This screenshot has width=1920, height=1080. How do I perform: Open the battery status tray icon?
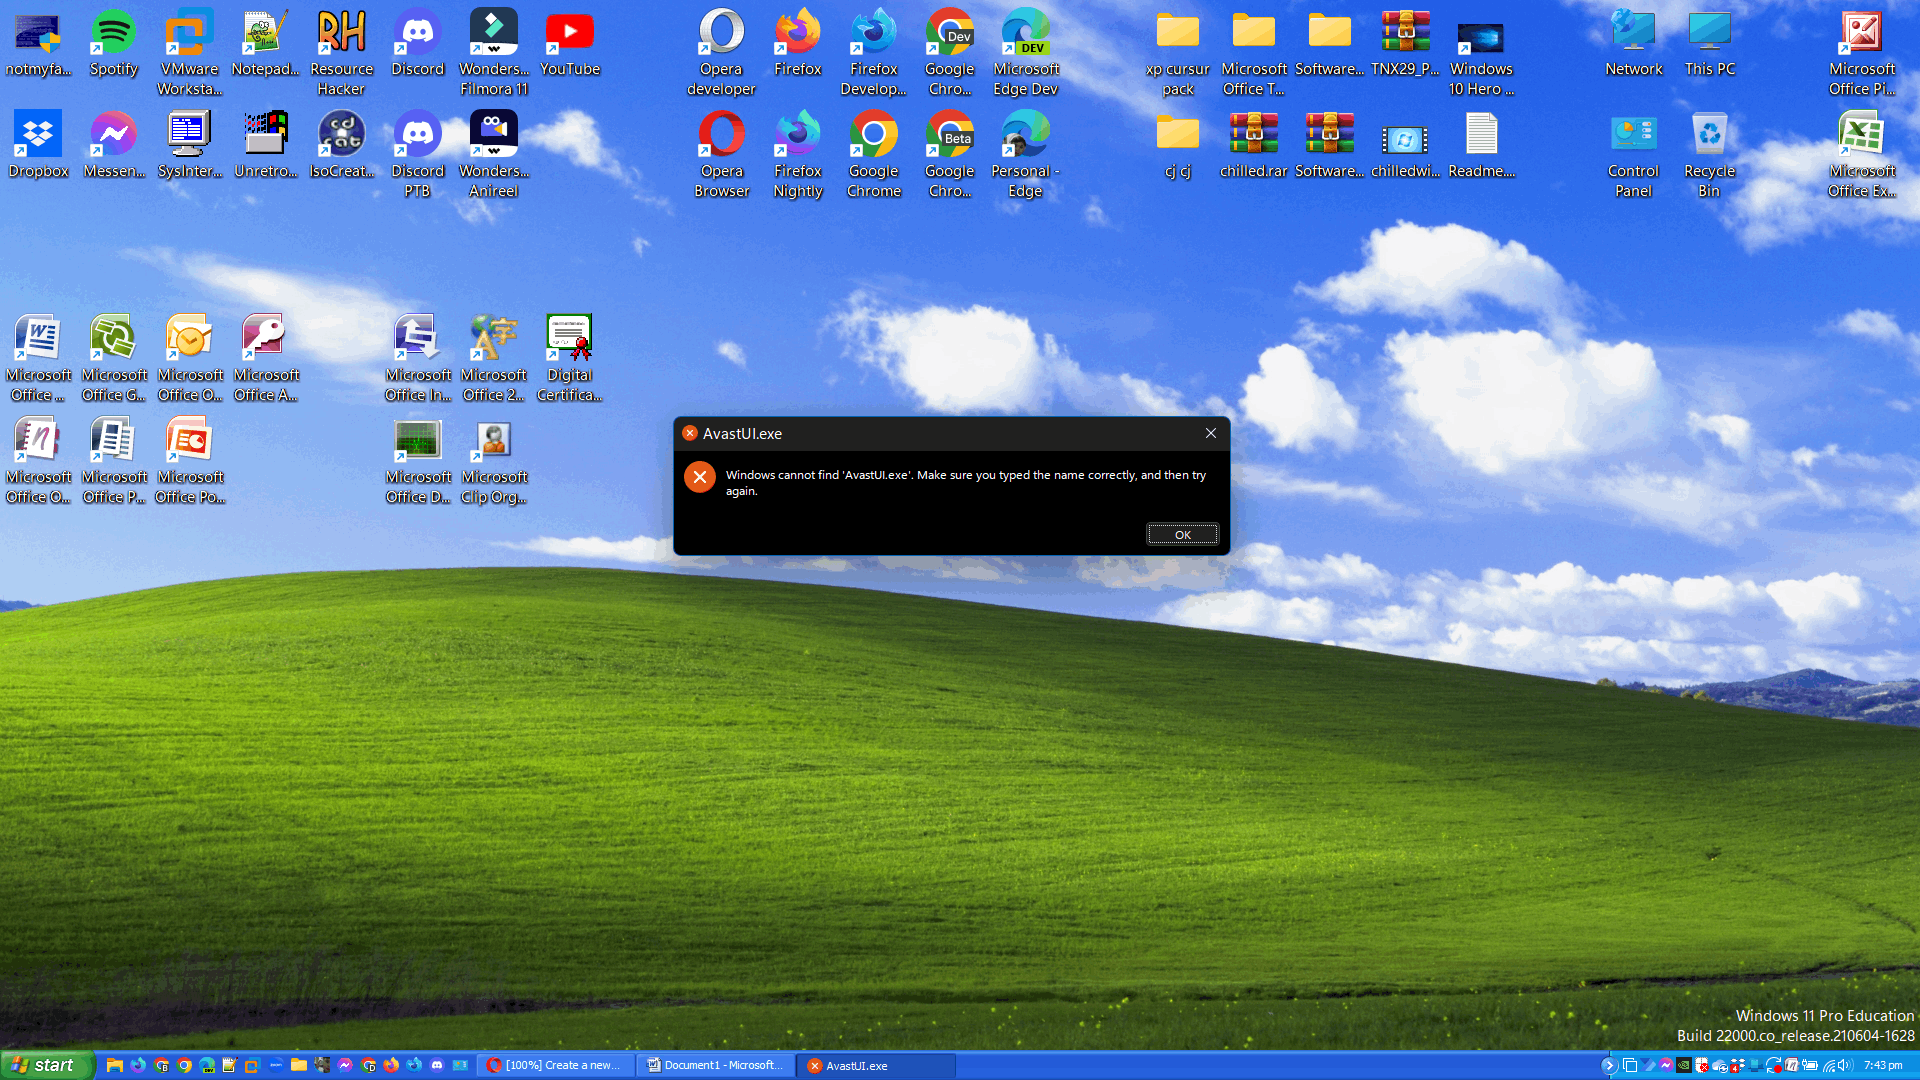(1809, 1066)
